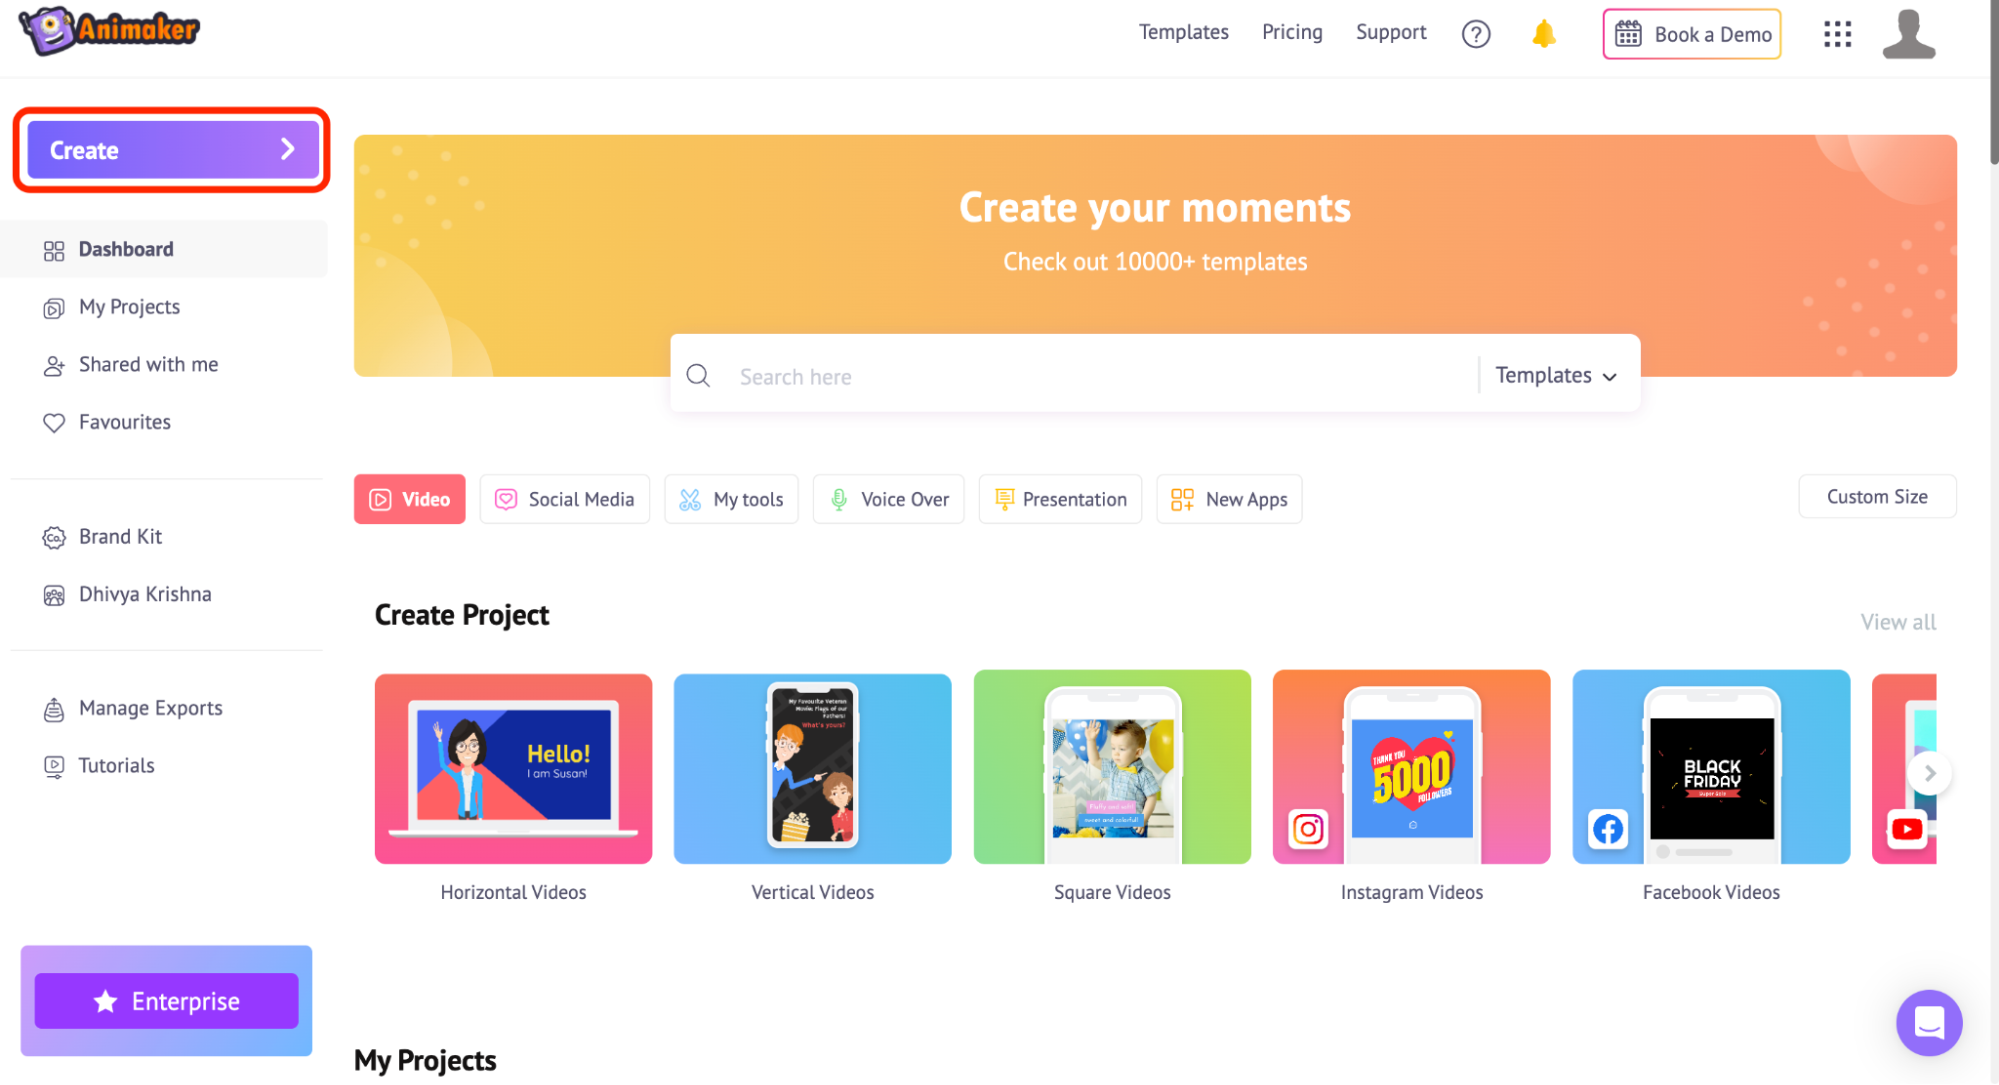The image size is (1999, 1085).
Task: Select the Shared with me icon
Action: (52, 363)
